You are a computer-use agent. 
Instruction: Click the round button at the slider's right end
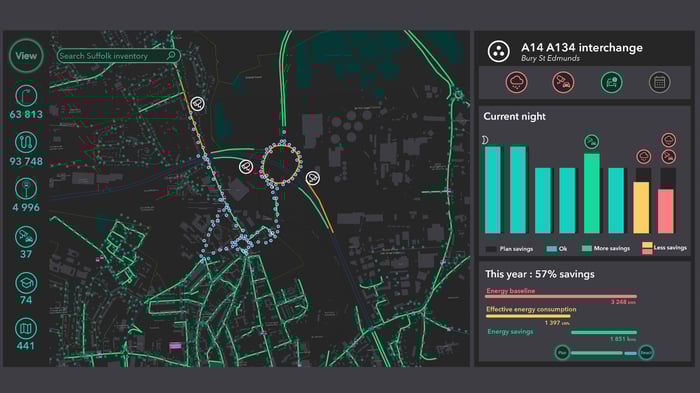[x=646, y=353]
